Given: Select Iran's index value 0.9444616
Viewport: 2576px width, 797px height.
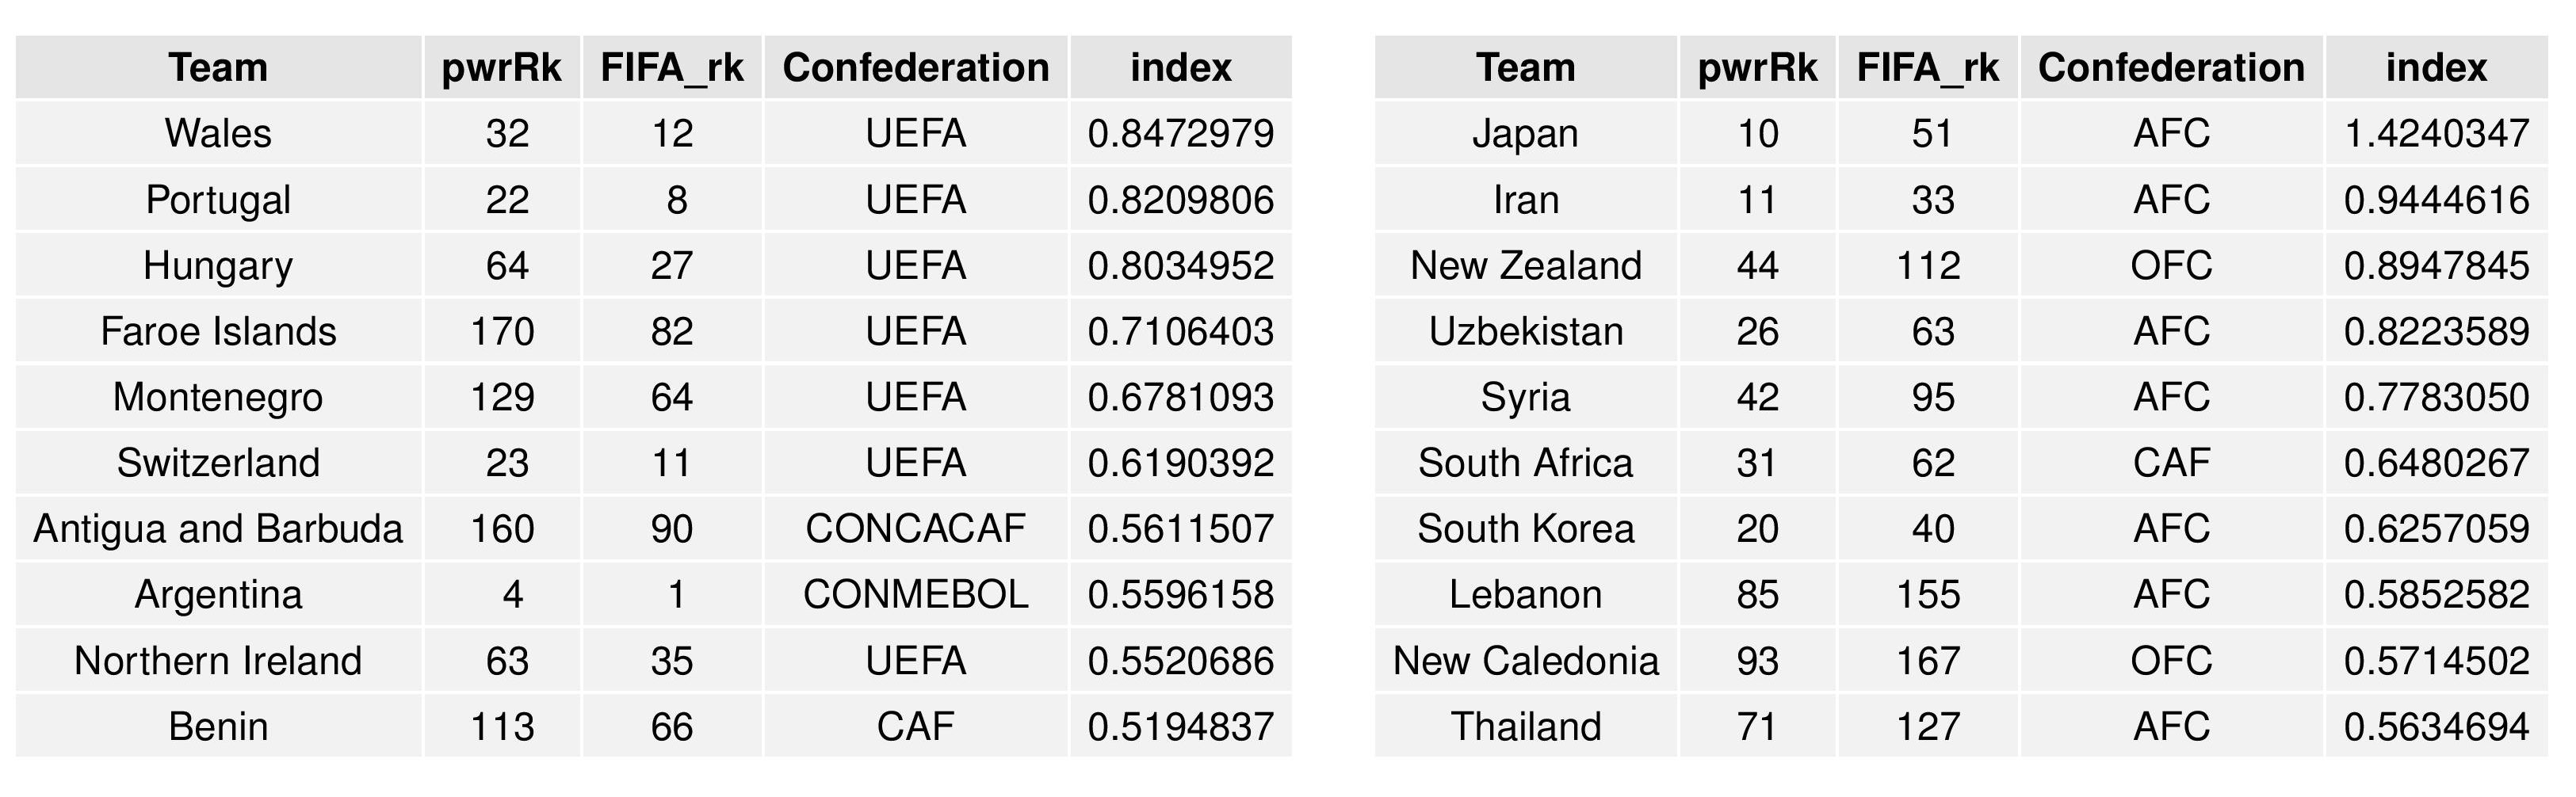Looking at the screenshot, I should [2436, 199].
